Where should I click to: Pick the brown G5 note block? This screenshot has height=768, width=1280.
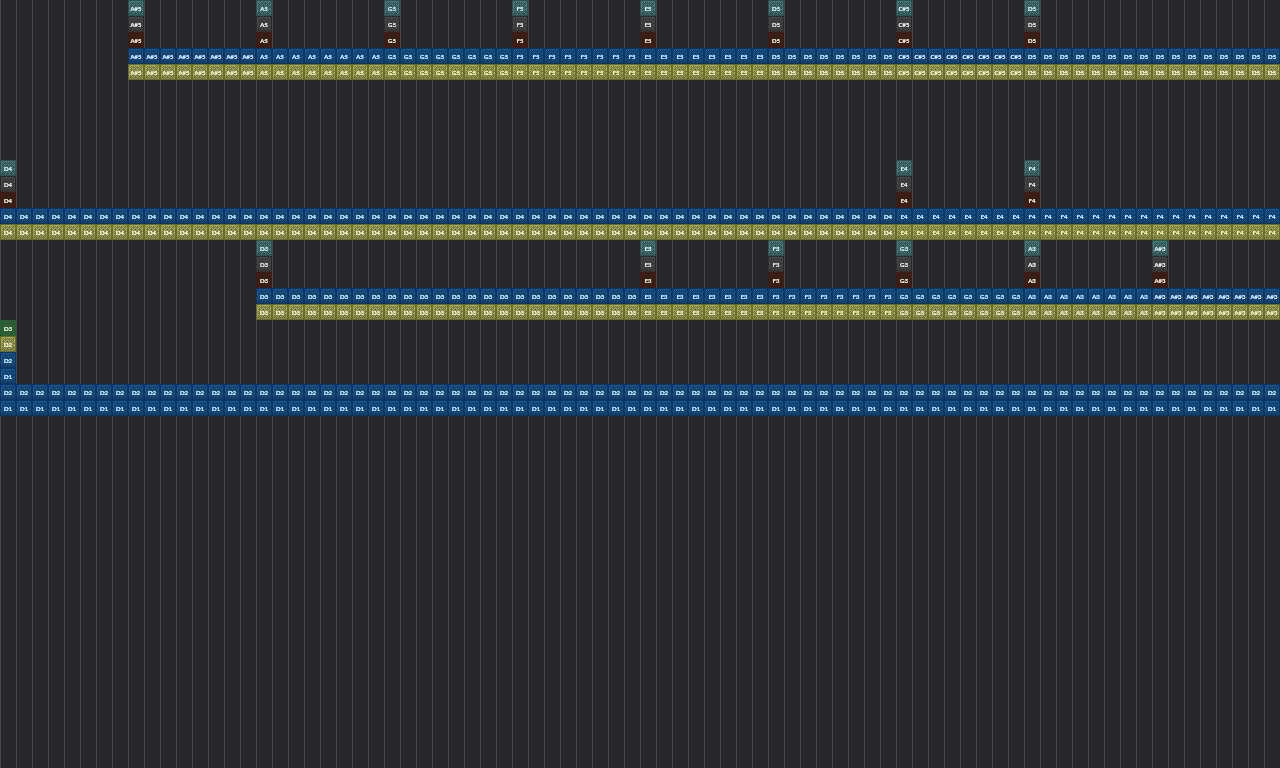392,40
